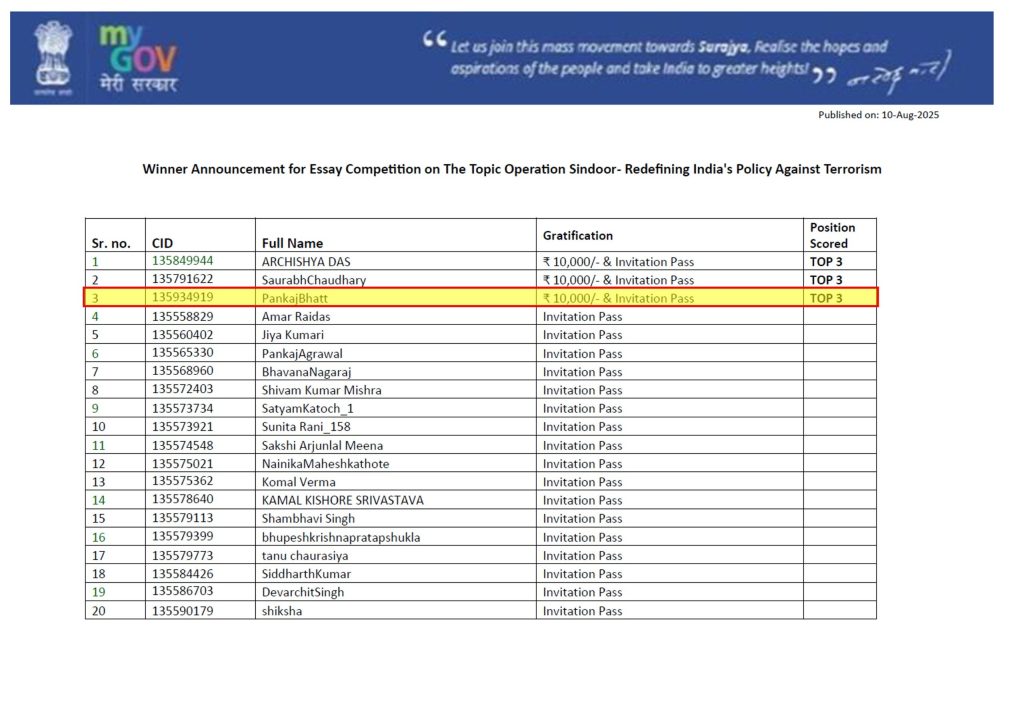Click the Winner Announcement title heading
This screenshot has height=724, width=1024.
(x=512, y=169)
